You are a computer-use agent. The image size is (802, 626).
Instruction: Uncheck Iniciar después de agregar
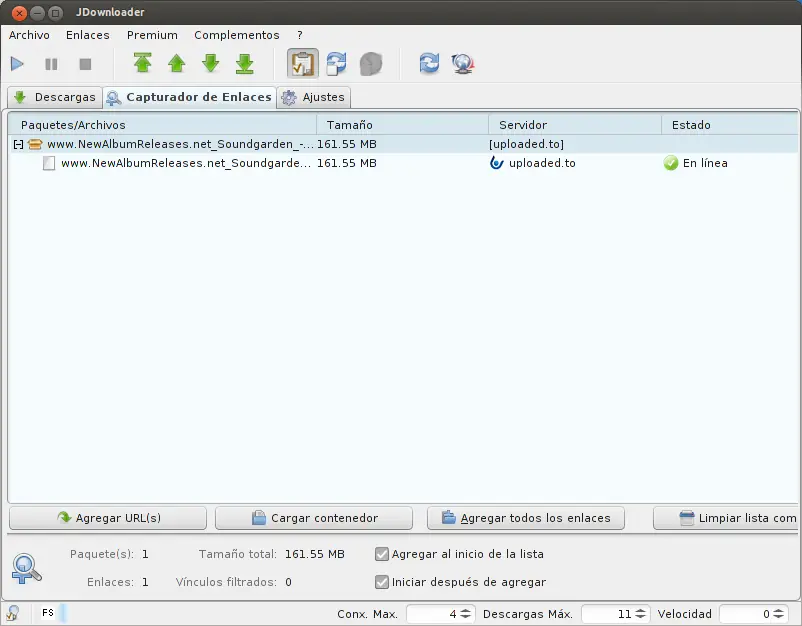click(x=382, y=582)
